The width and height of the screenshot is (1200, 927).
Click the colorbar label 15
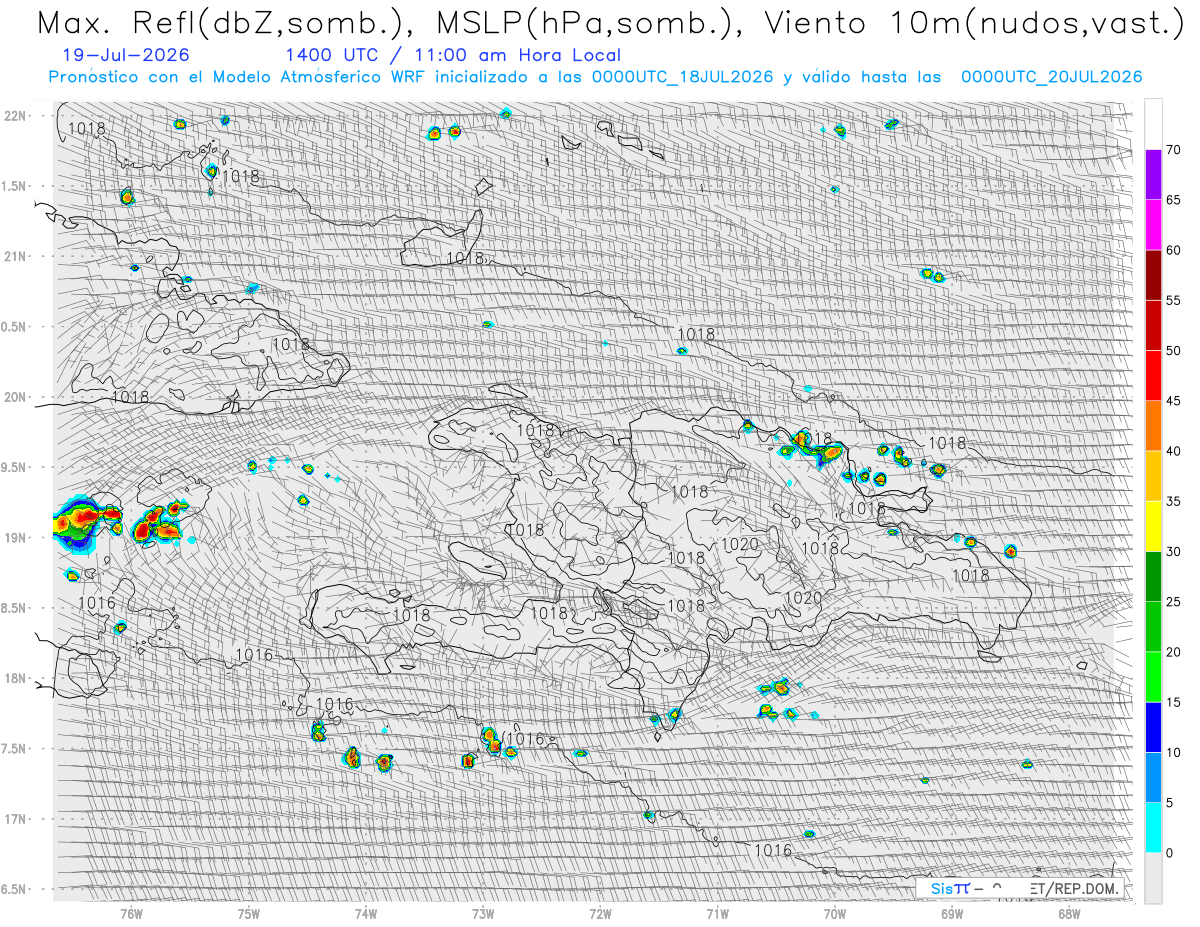1173,702
